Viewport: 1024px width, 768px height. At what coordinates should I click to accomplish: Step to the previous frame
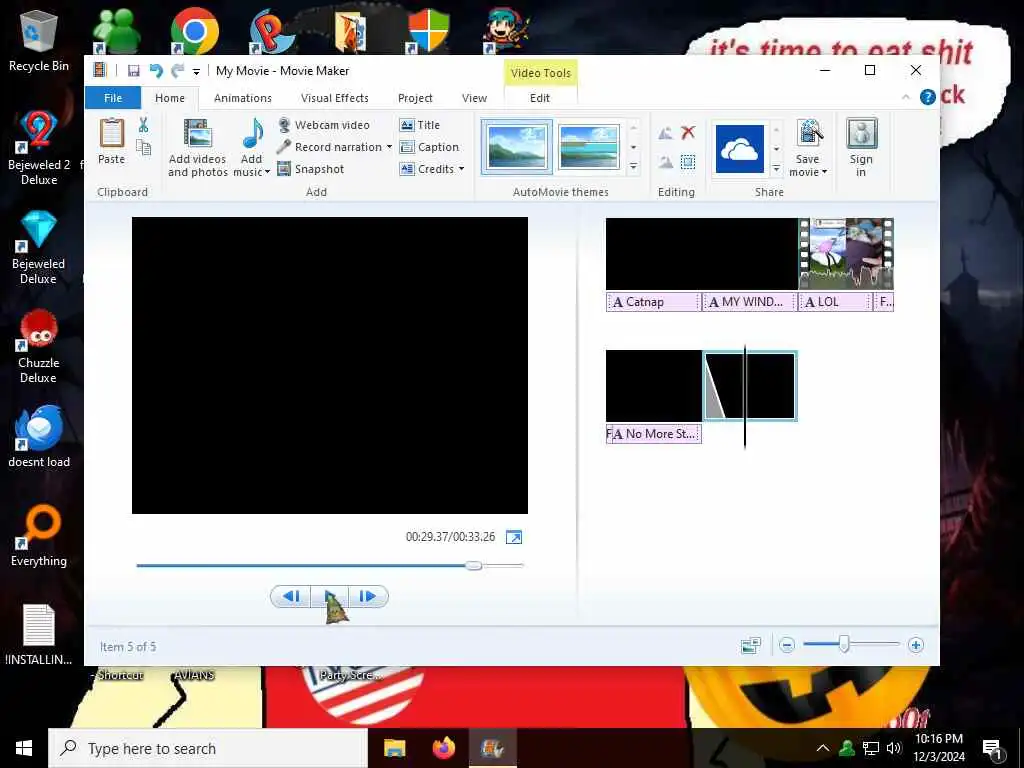pyautogui.click(x=291, y=596)
